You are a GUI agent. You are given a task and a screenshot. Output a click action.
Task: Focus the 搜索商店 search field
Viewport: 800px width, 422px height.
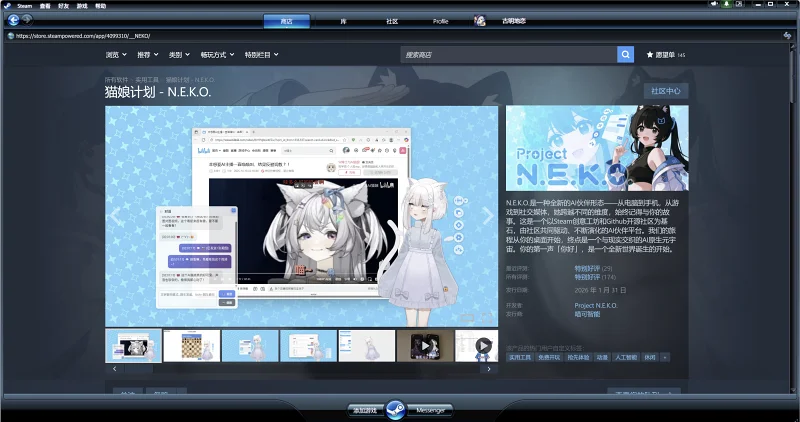pyautogui.click(x=509, y=55)
